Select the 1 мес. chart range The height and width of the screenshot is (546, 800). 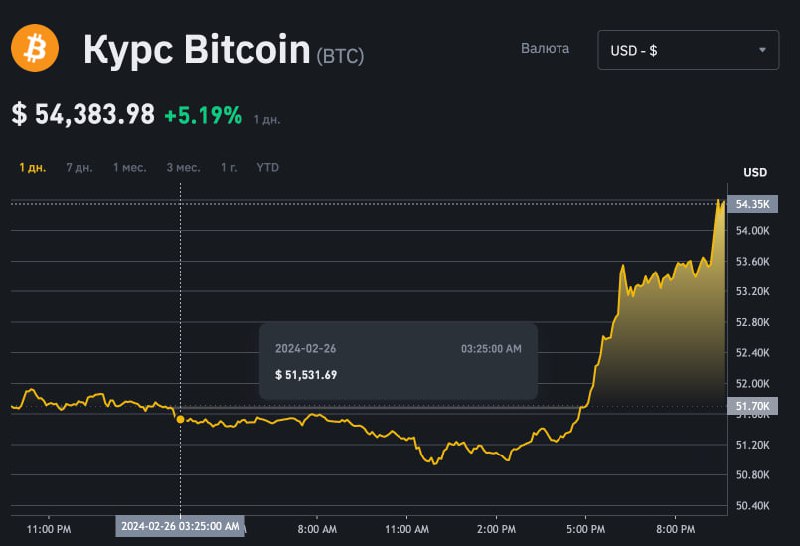point(129,167)
